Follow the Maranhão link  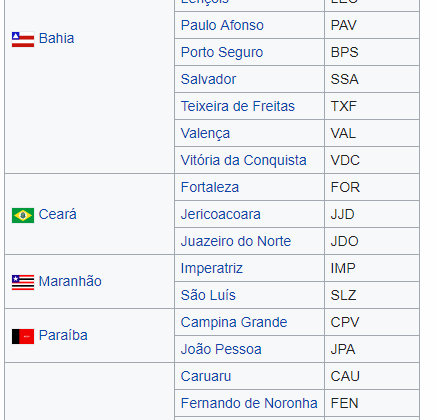[x=70, y=281]
